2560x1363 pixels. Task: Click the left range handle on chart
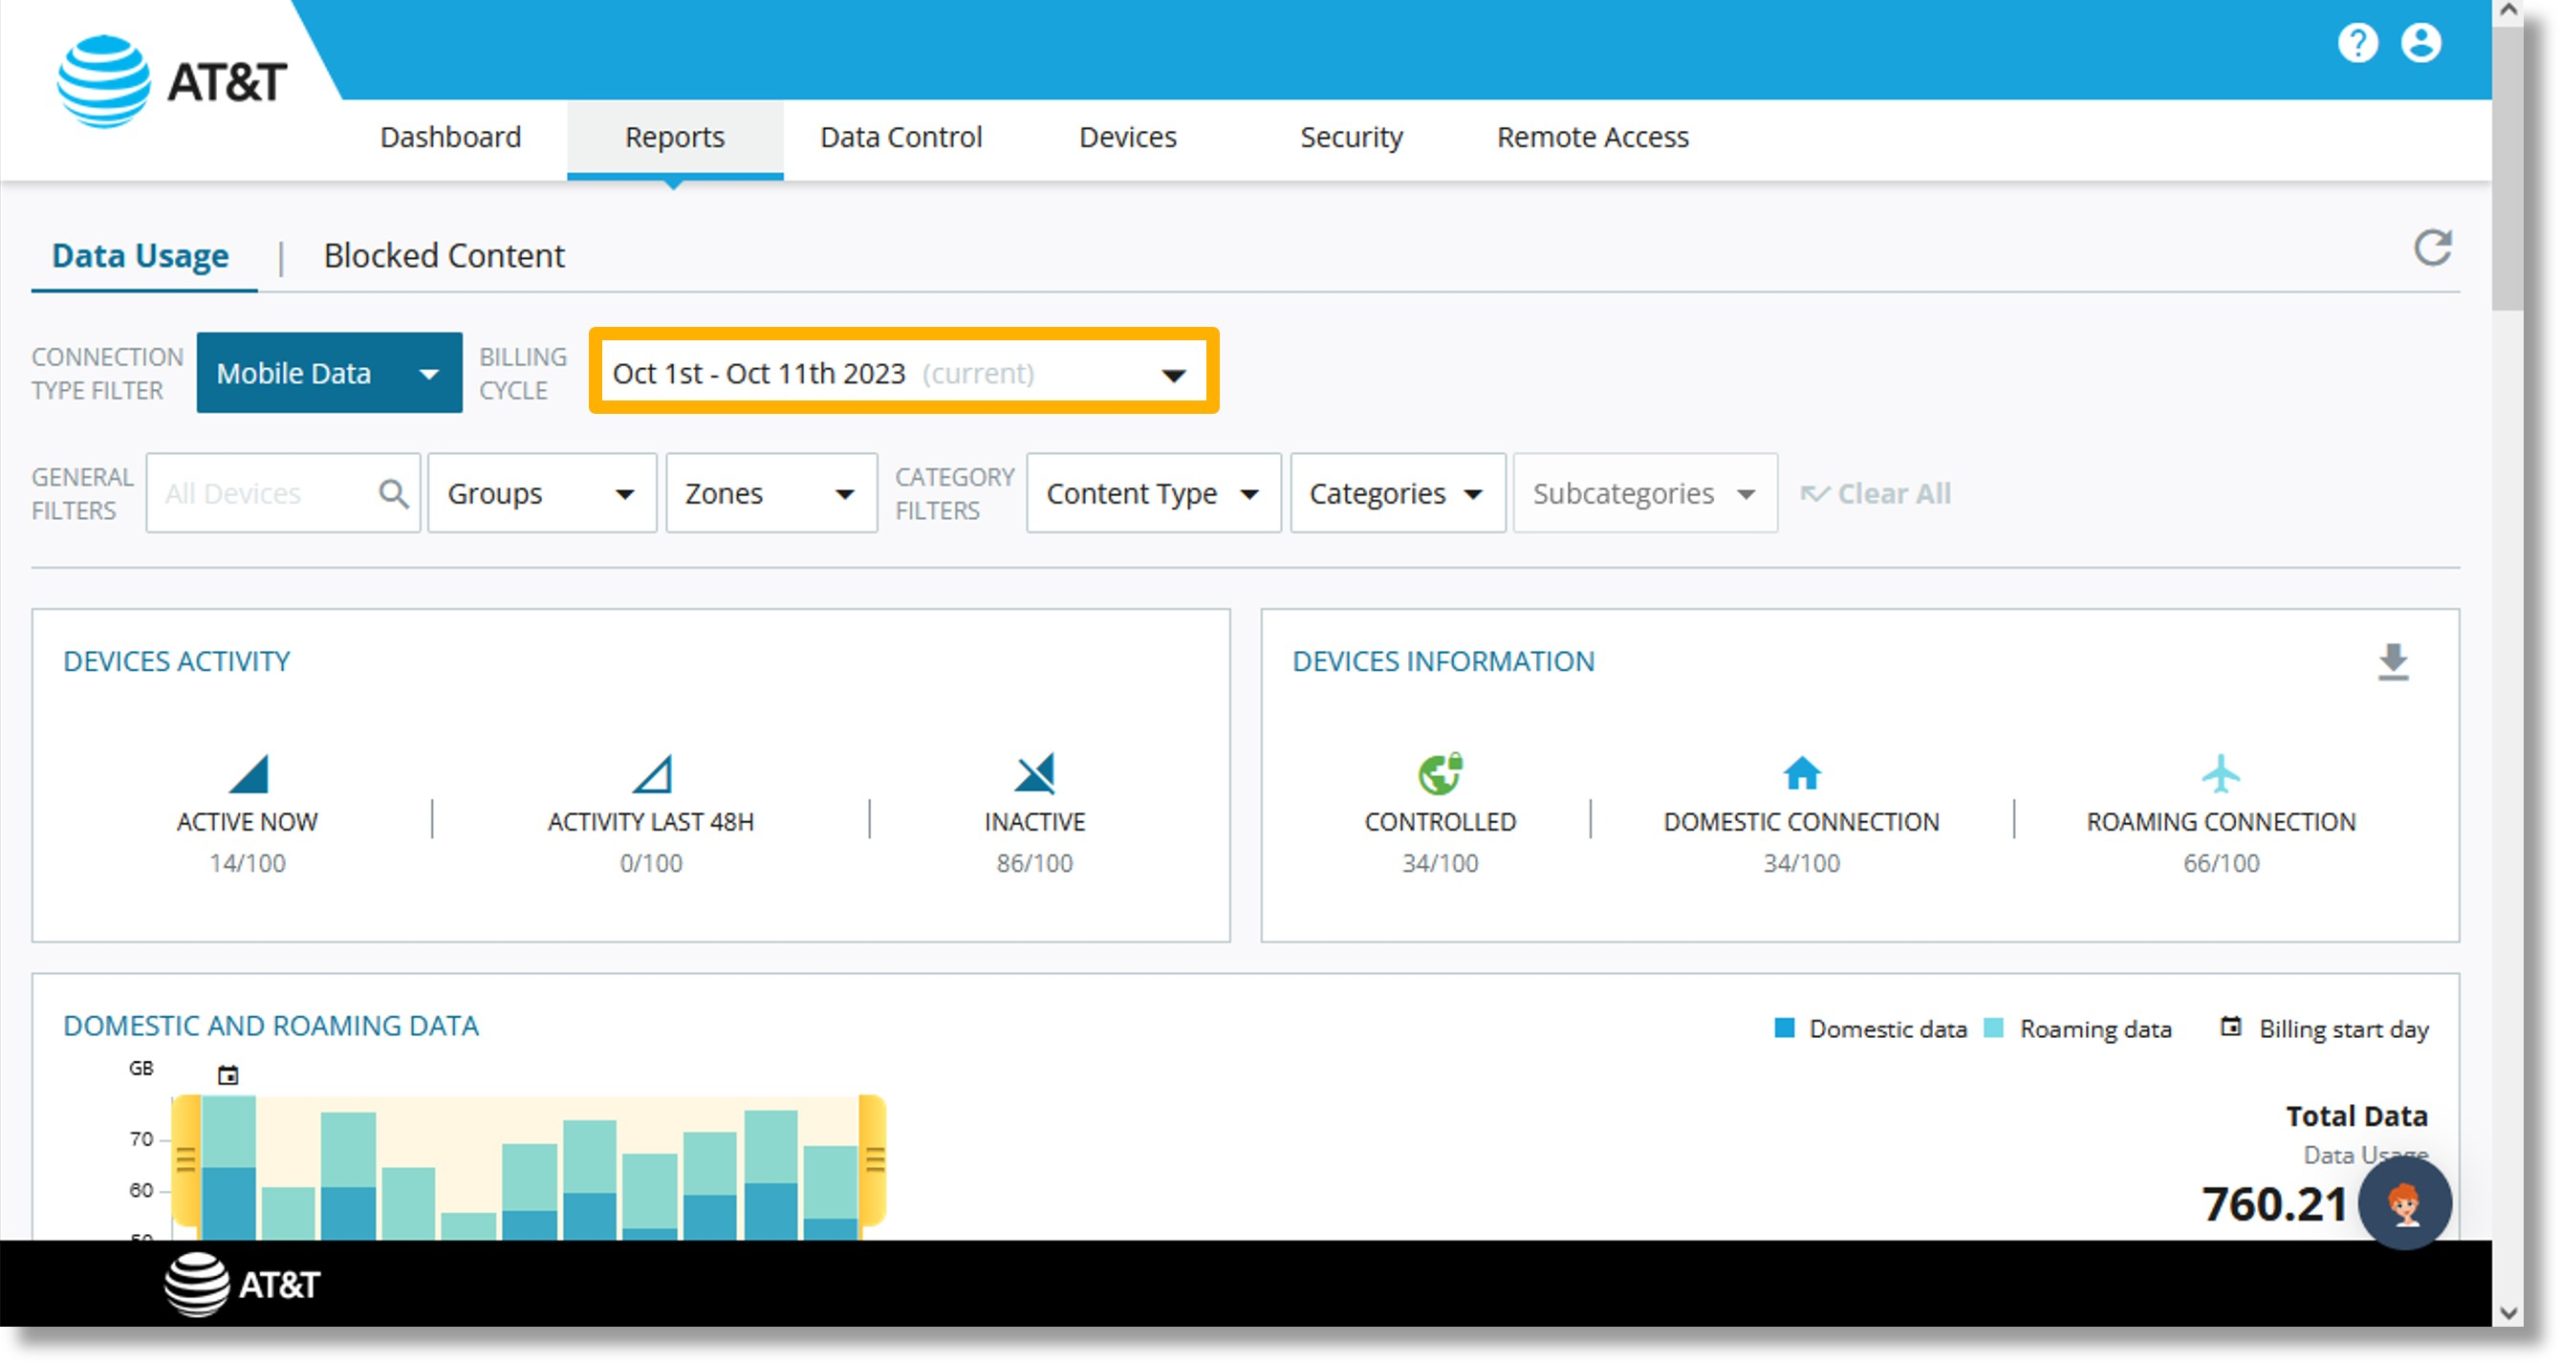coord(185,1160)
